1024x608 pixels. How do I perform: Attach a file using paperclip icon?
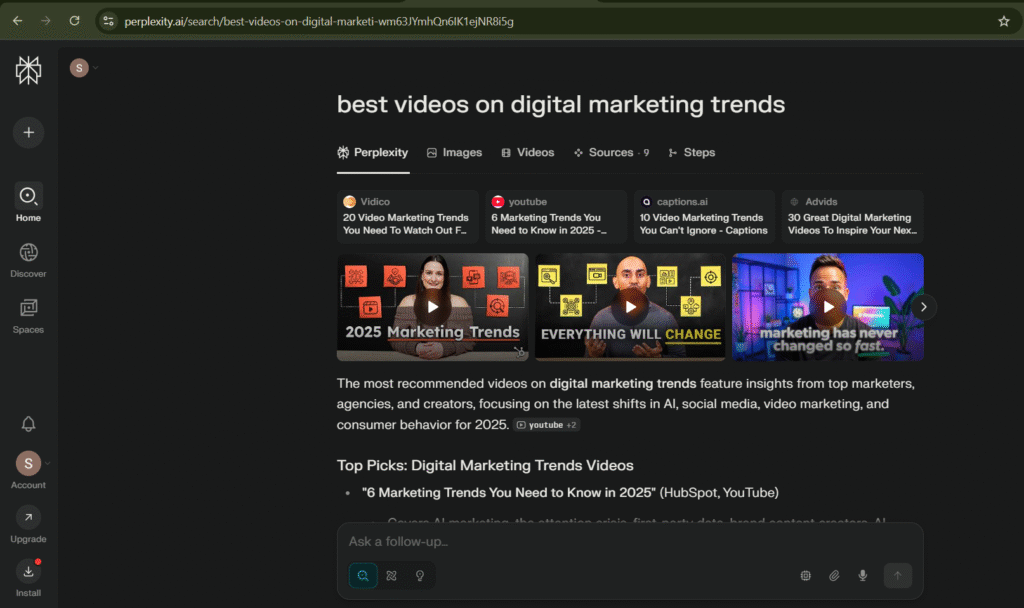pyautogui.click(x=834, y=575)
